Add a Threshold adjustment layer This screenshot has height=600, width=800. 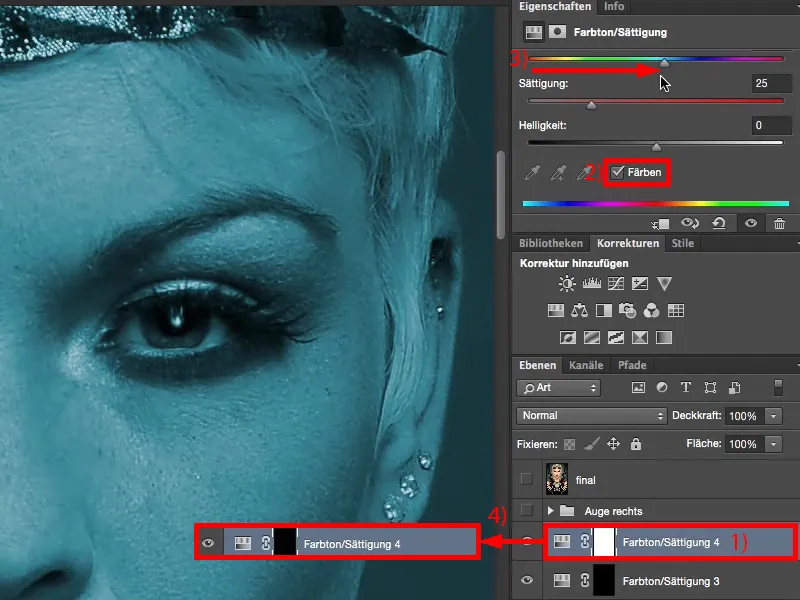click(616, 337)
